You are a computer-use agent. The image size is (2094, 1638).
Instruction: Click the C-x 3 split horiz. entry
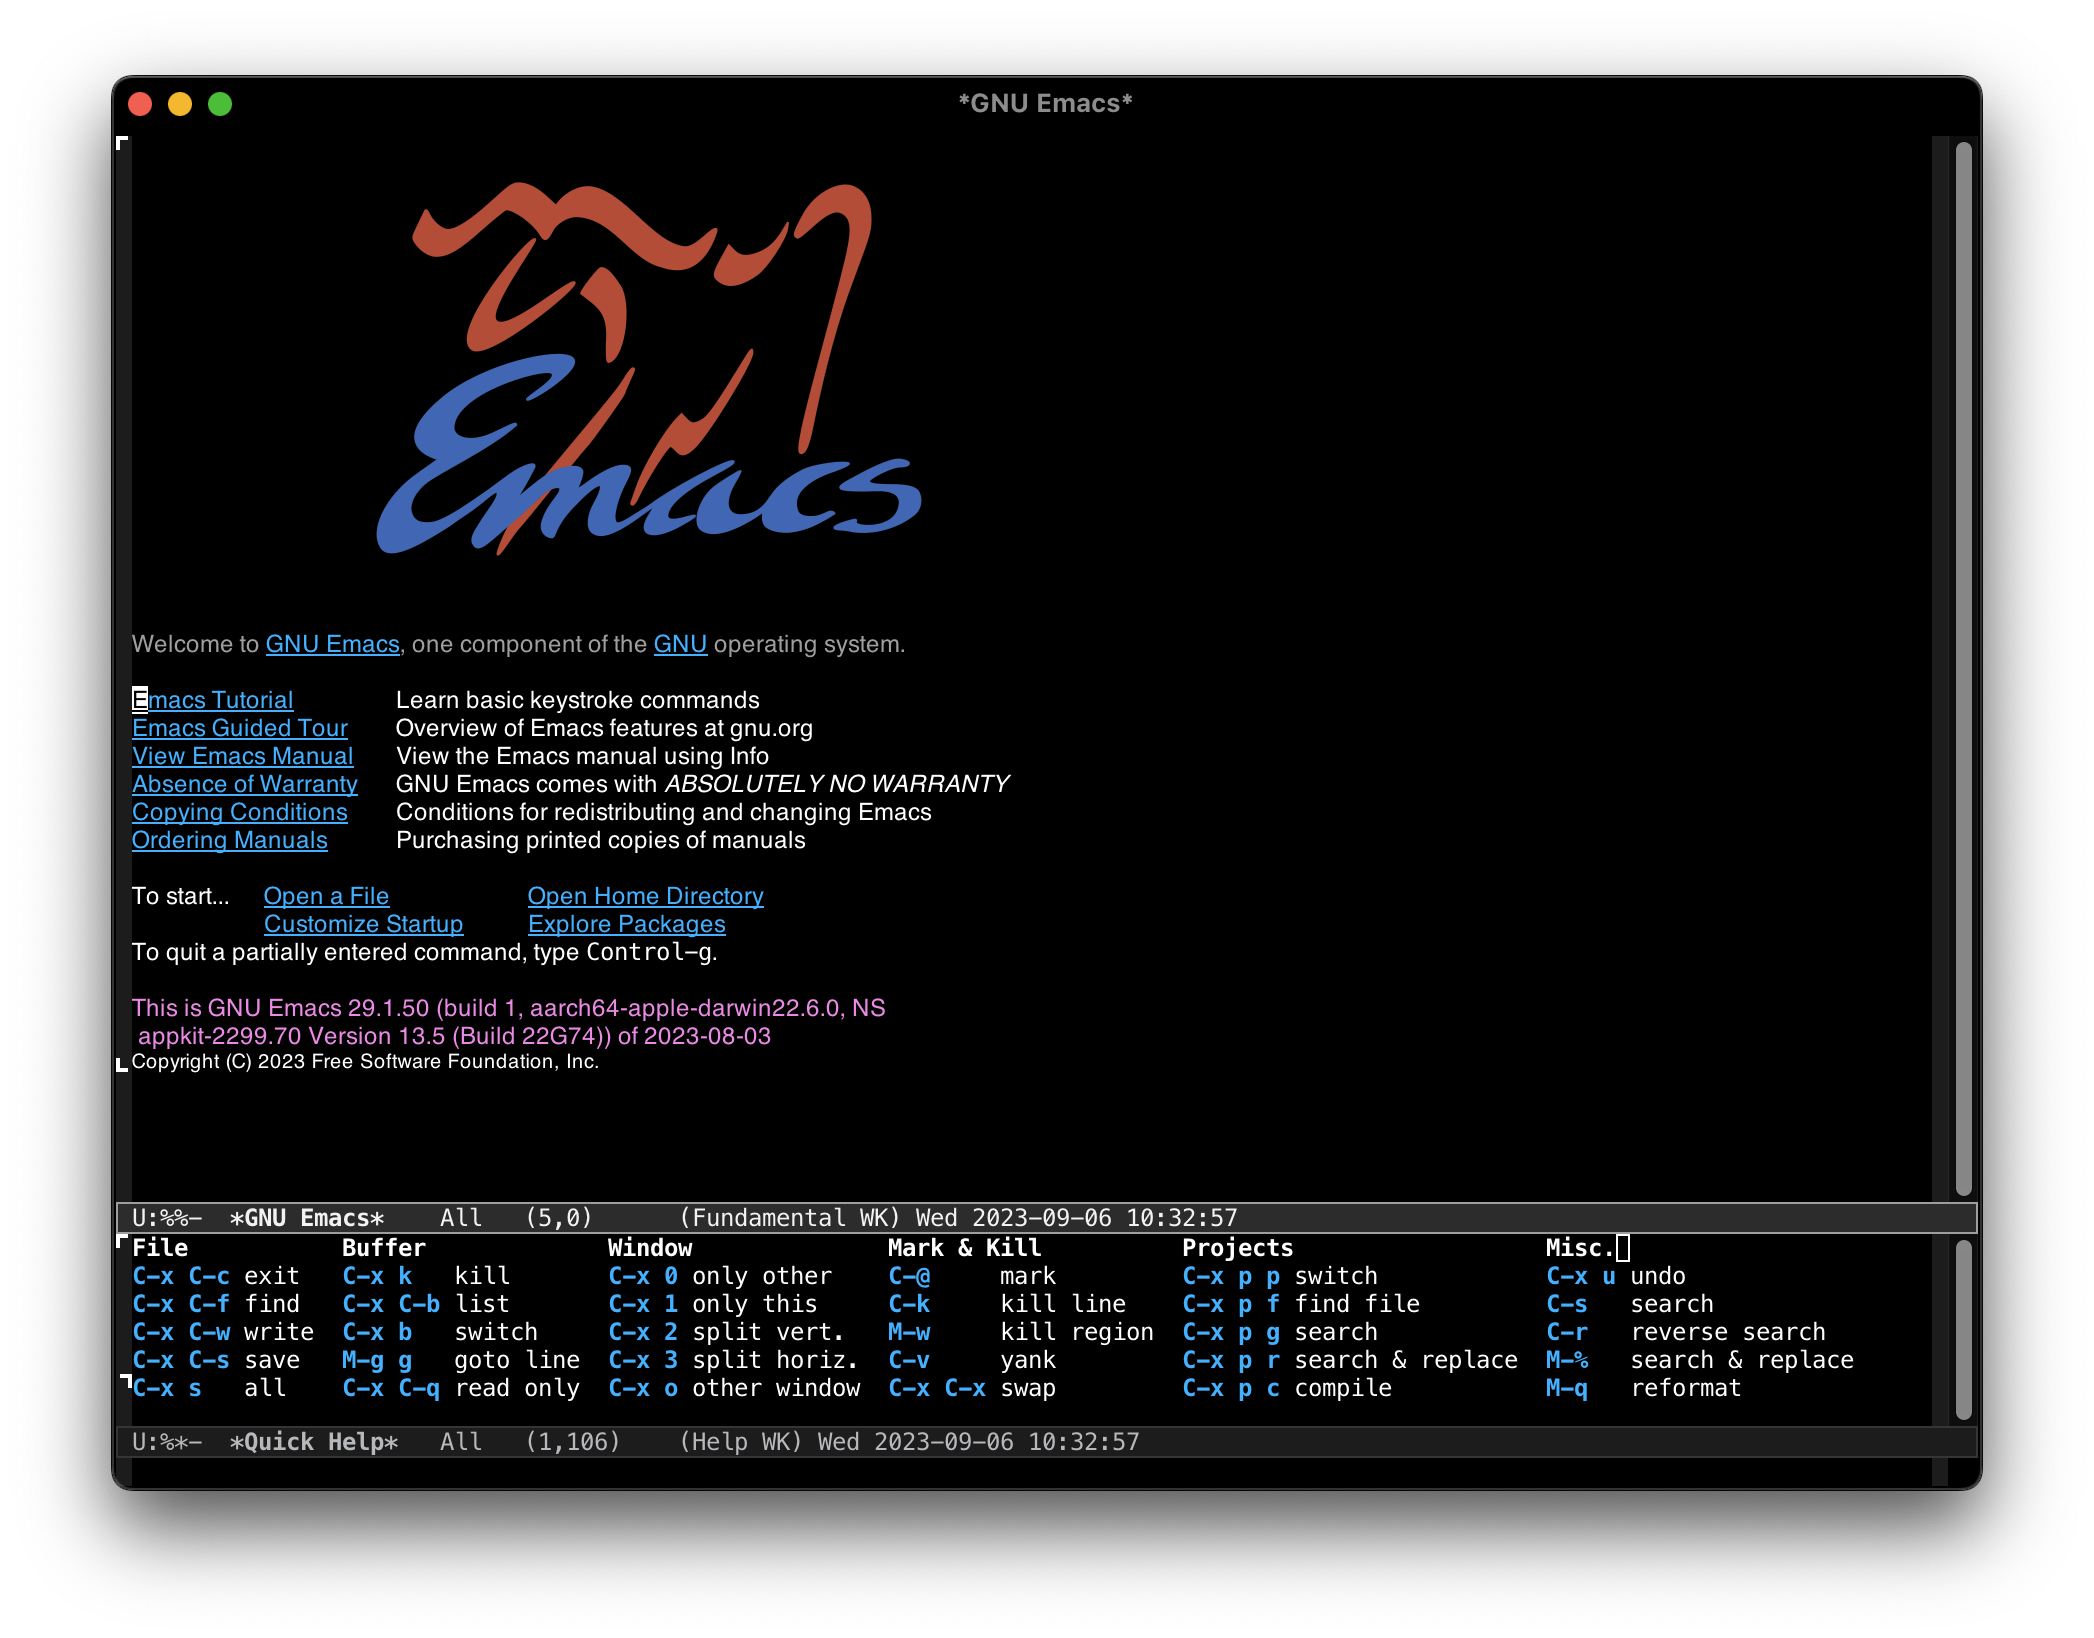pyautogui.click(x=734, y=1360)
